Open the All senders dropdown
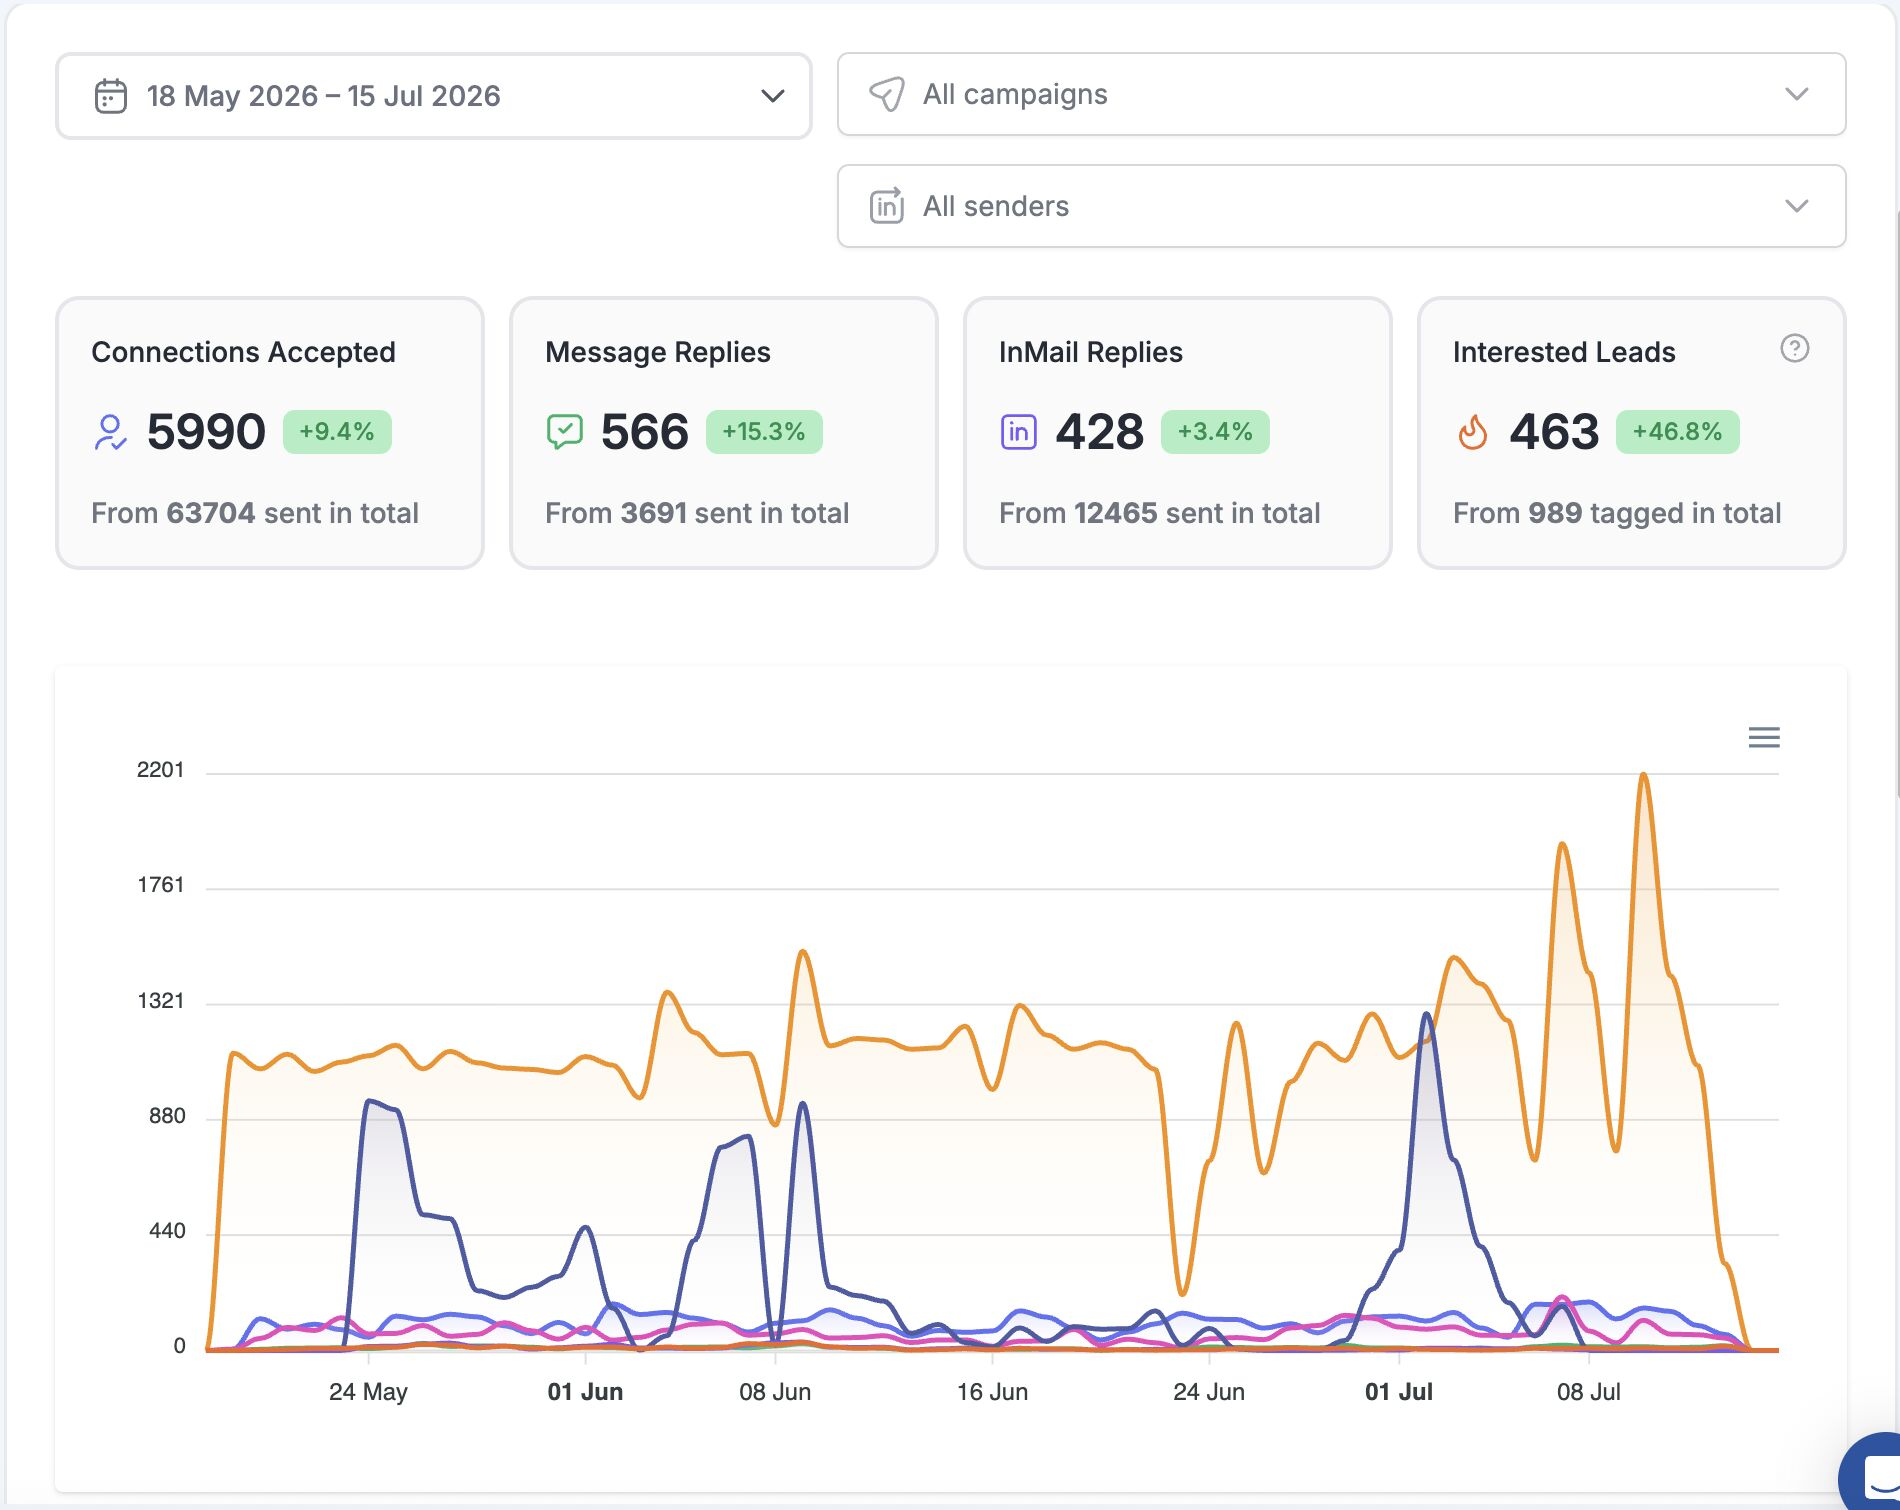The image size is (1900, 1510). pos(1341,206)
